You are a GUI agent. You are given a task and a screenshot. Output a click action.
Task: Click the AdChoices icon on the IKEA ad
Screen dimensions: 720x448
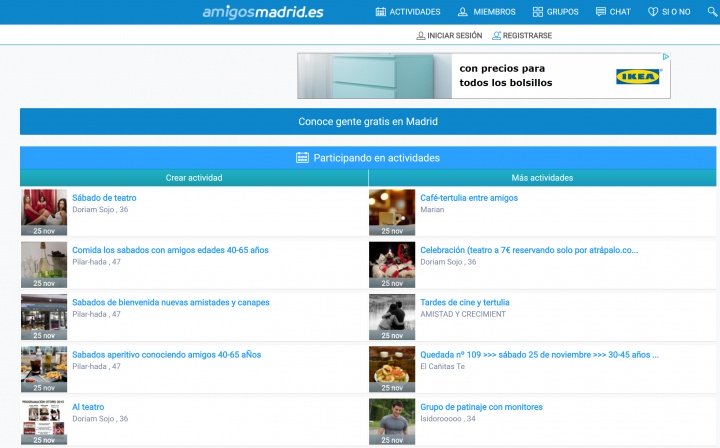666,57
